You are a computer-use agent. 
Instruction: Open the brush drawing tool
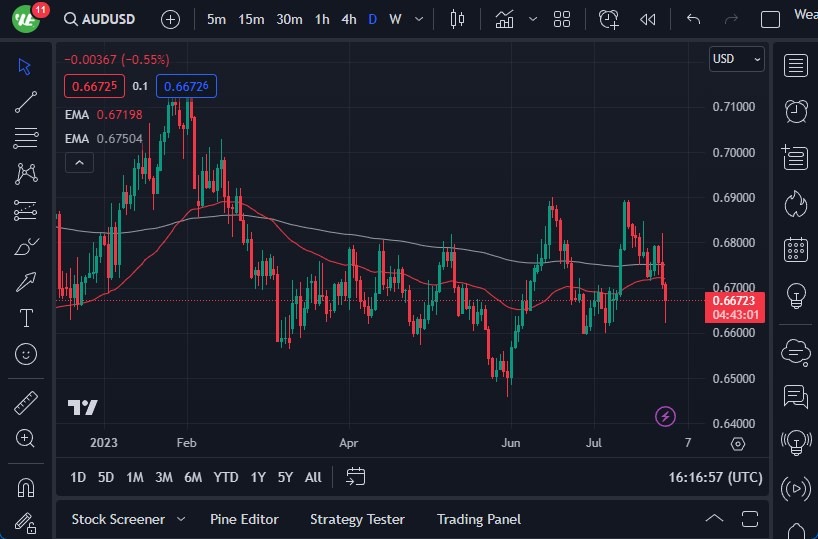tap(26, 245)
